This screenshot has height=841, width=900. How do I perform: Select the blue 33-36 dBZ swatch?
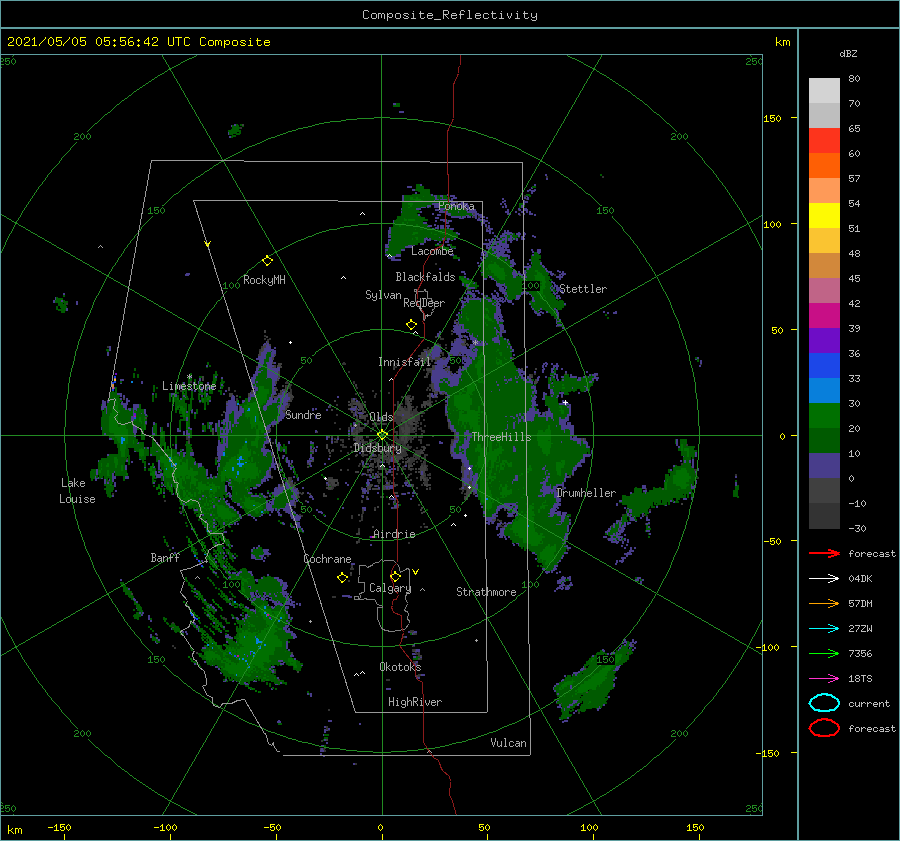(x=824, y=366)
